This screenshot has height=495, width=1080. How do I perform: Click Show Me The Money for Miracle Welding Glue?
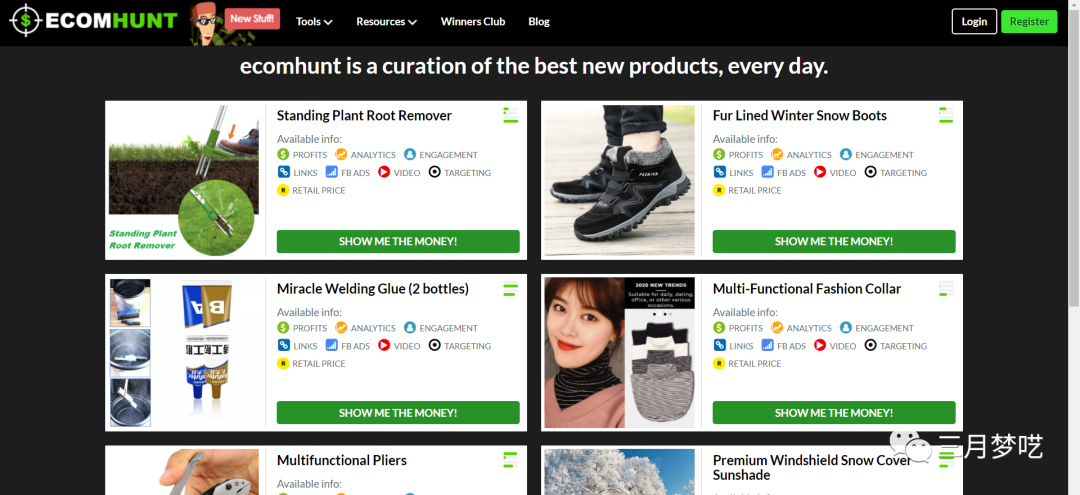pos(398,413)
